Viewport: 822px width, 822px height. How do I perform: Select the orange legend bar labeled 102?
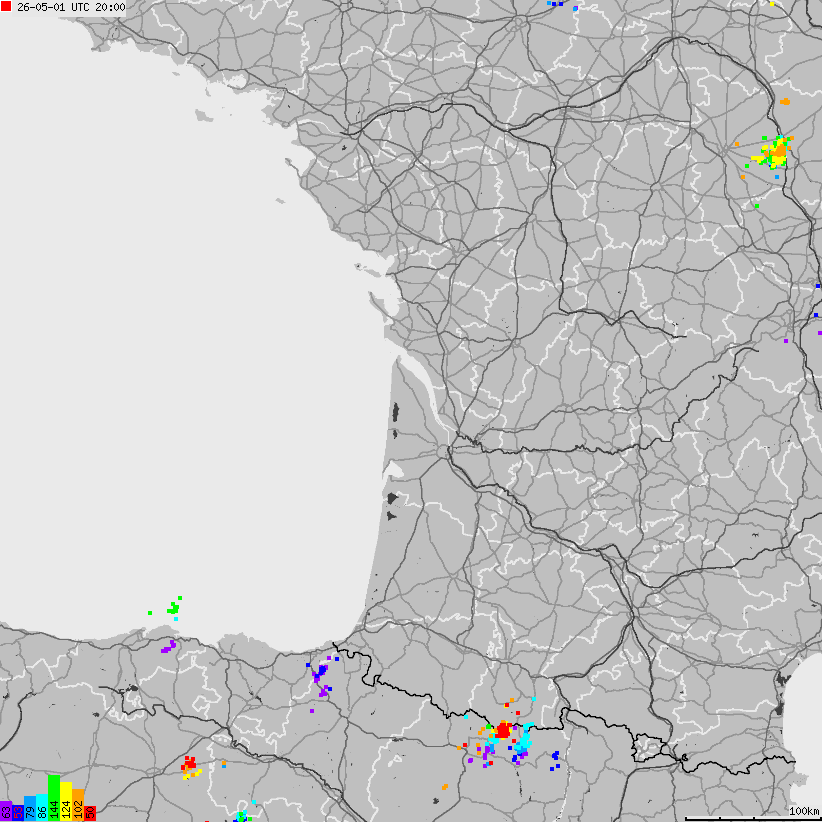(x=78, y=805)
